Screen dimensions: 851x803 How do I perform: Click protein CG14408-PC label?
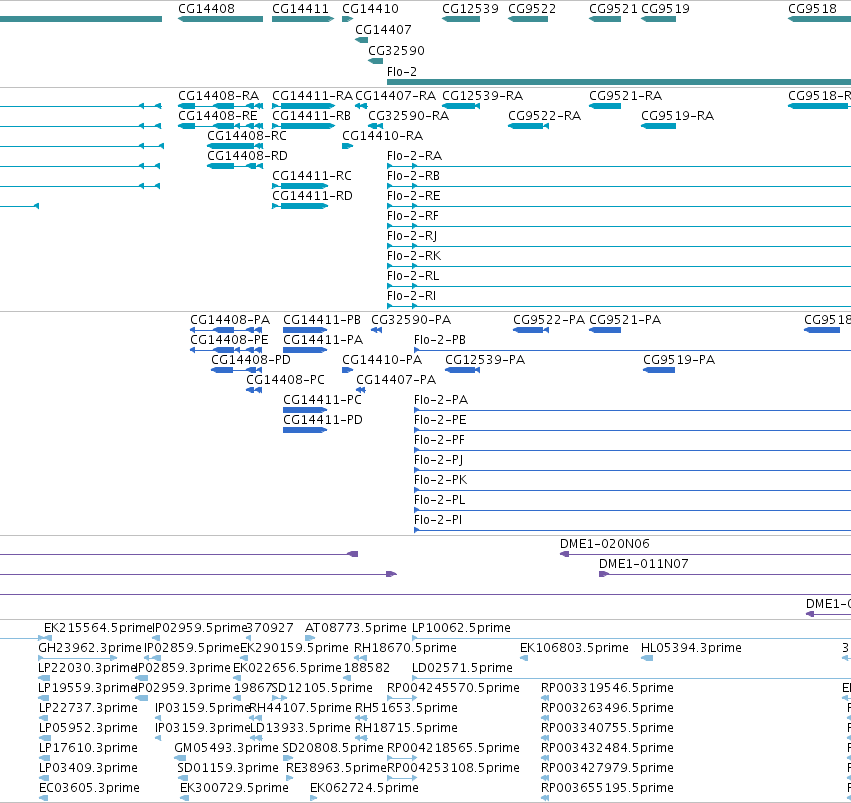285,380
